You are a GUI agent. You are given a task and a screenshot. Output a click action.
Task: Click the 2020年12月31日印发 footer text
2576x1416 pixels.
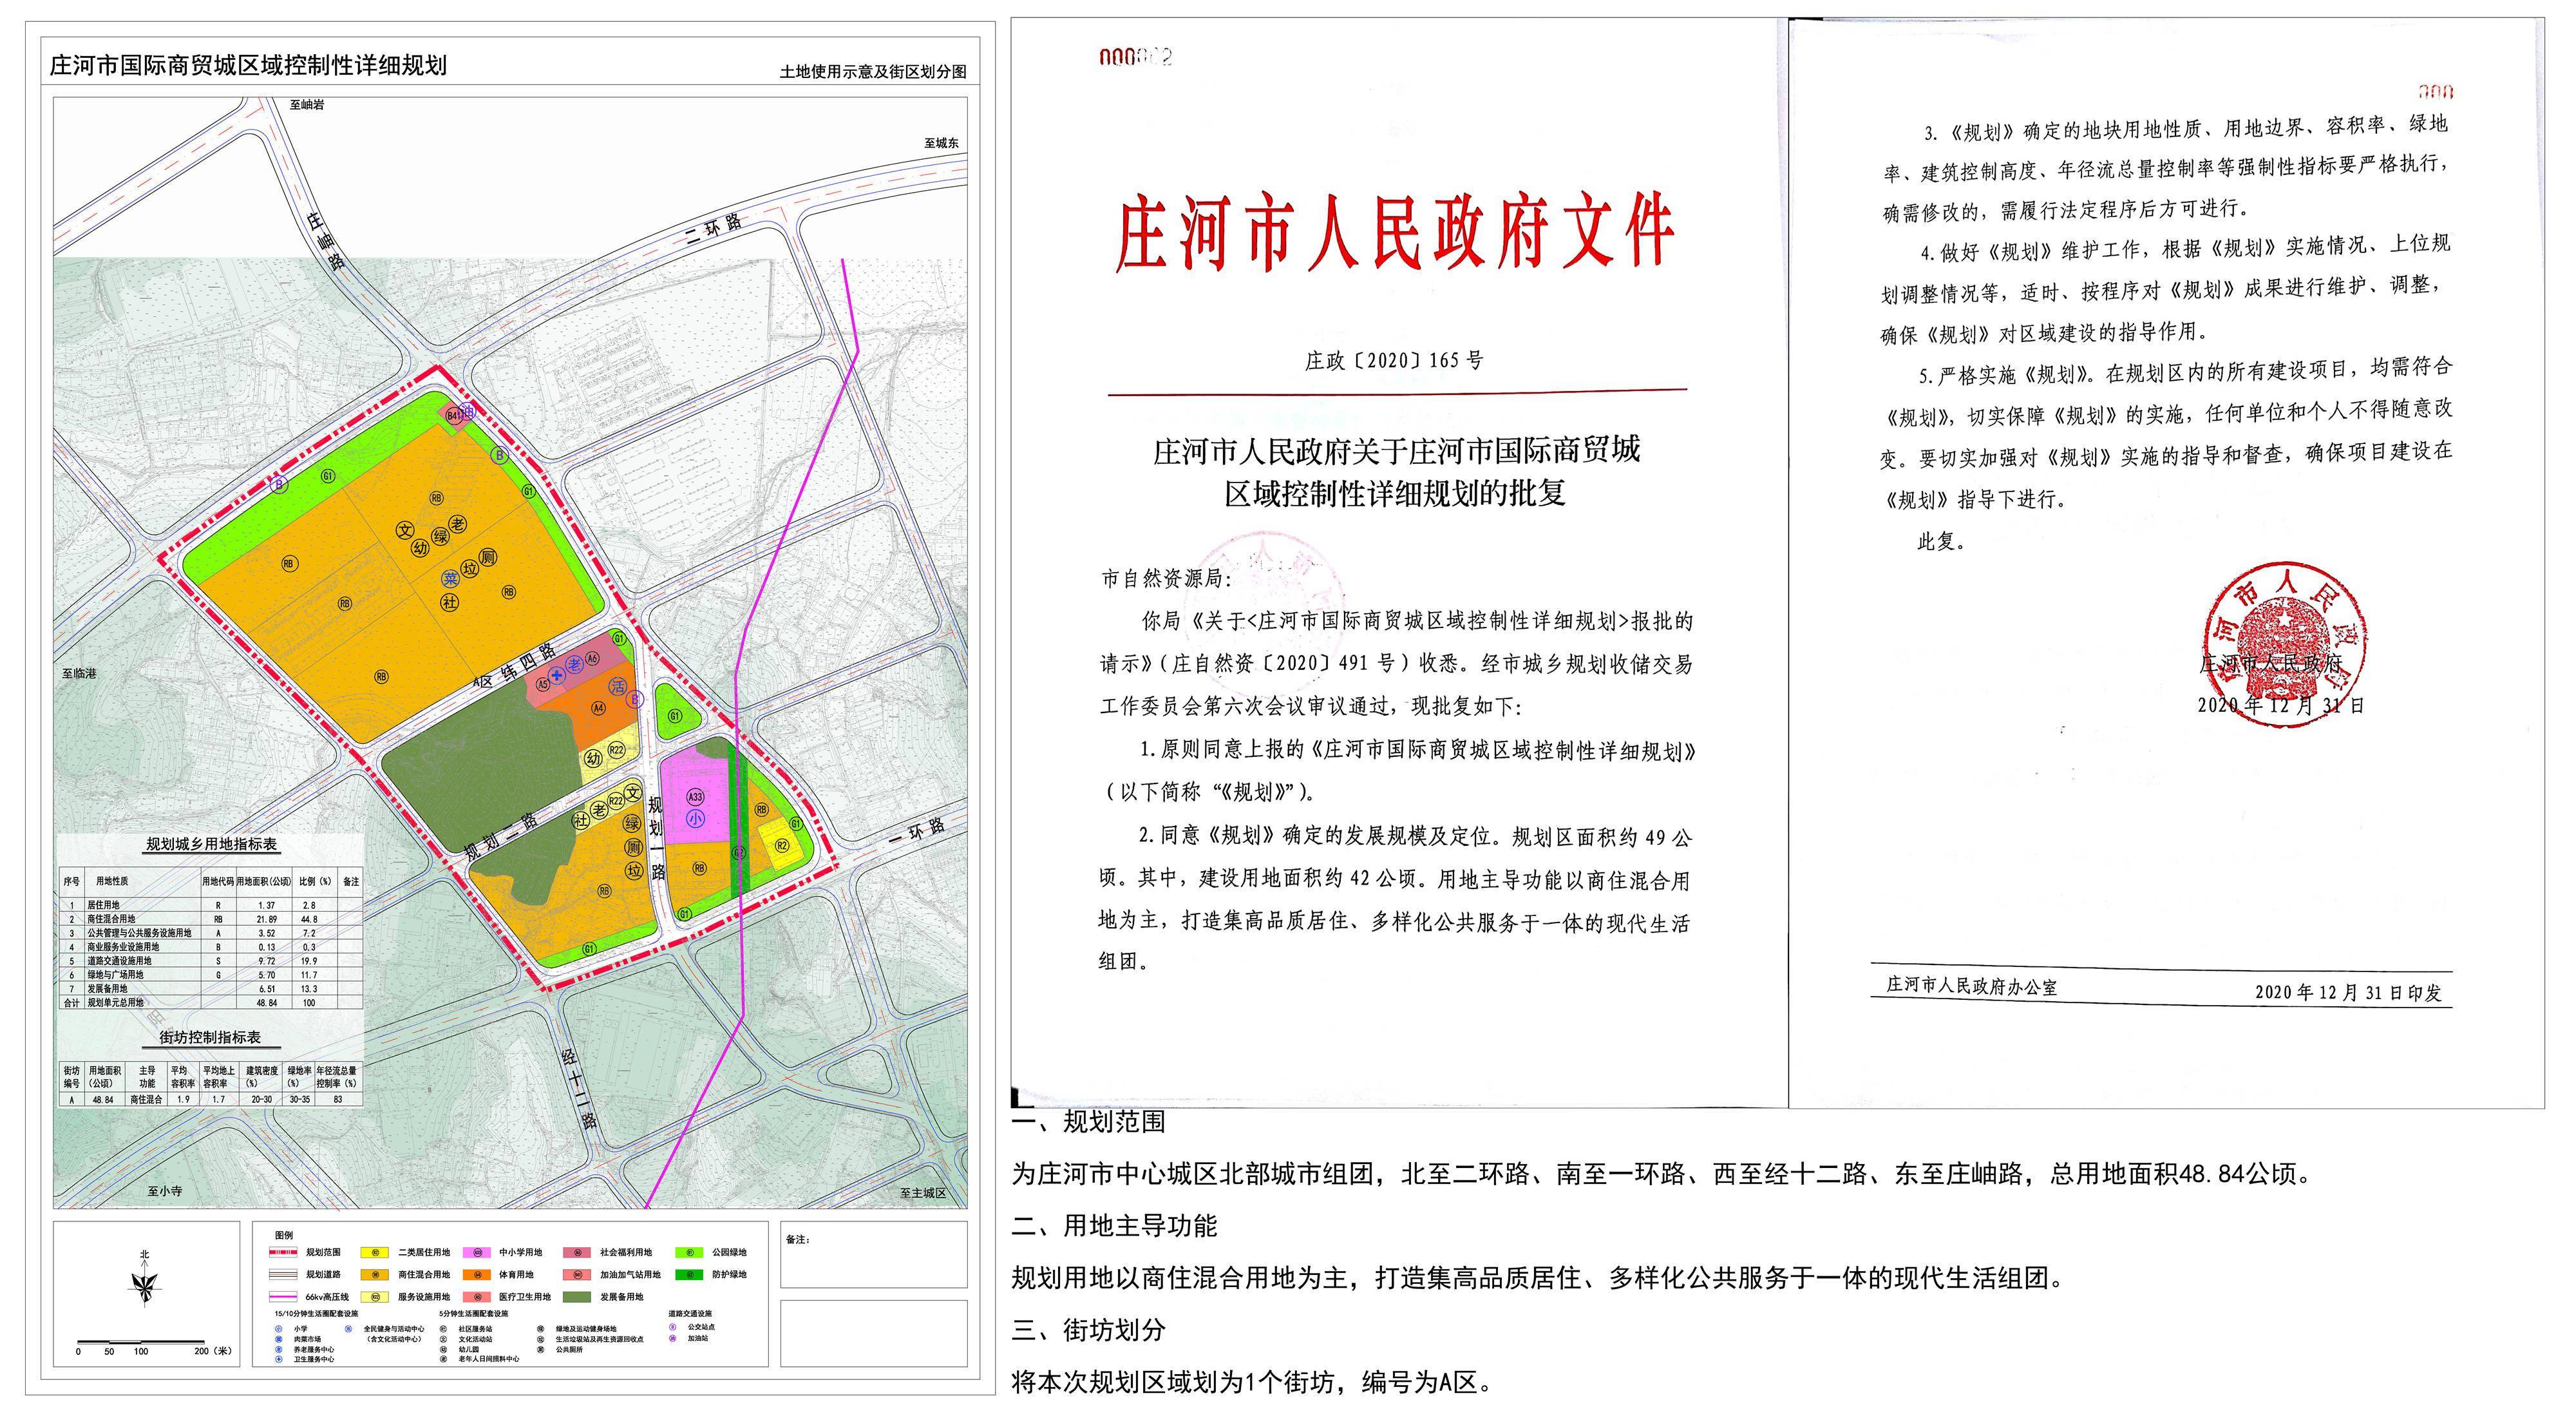point(2347,992)
